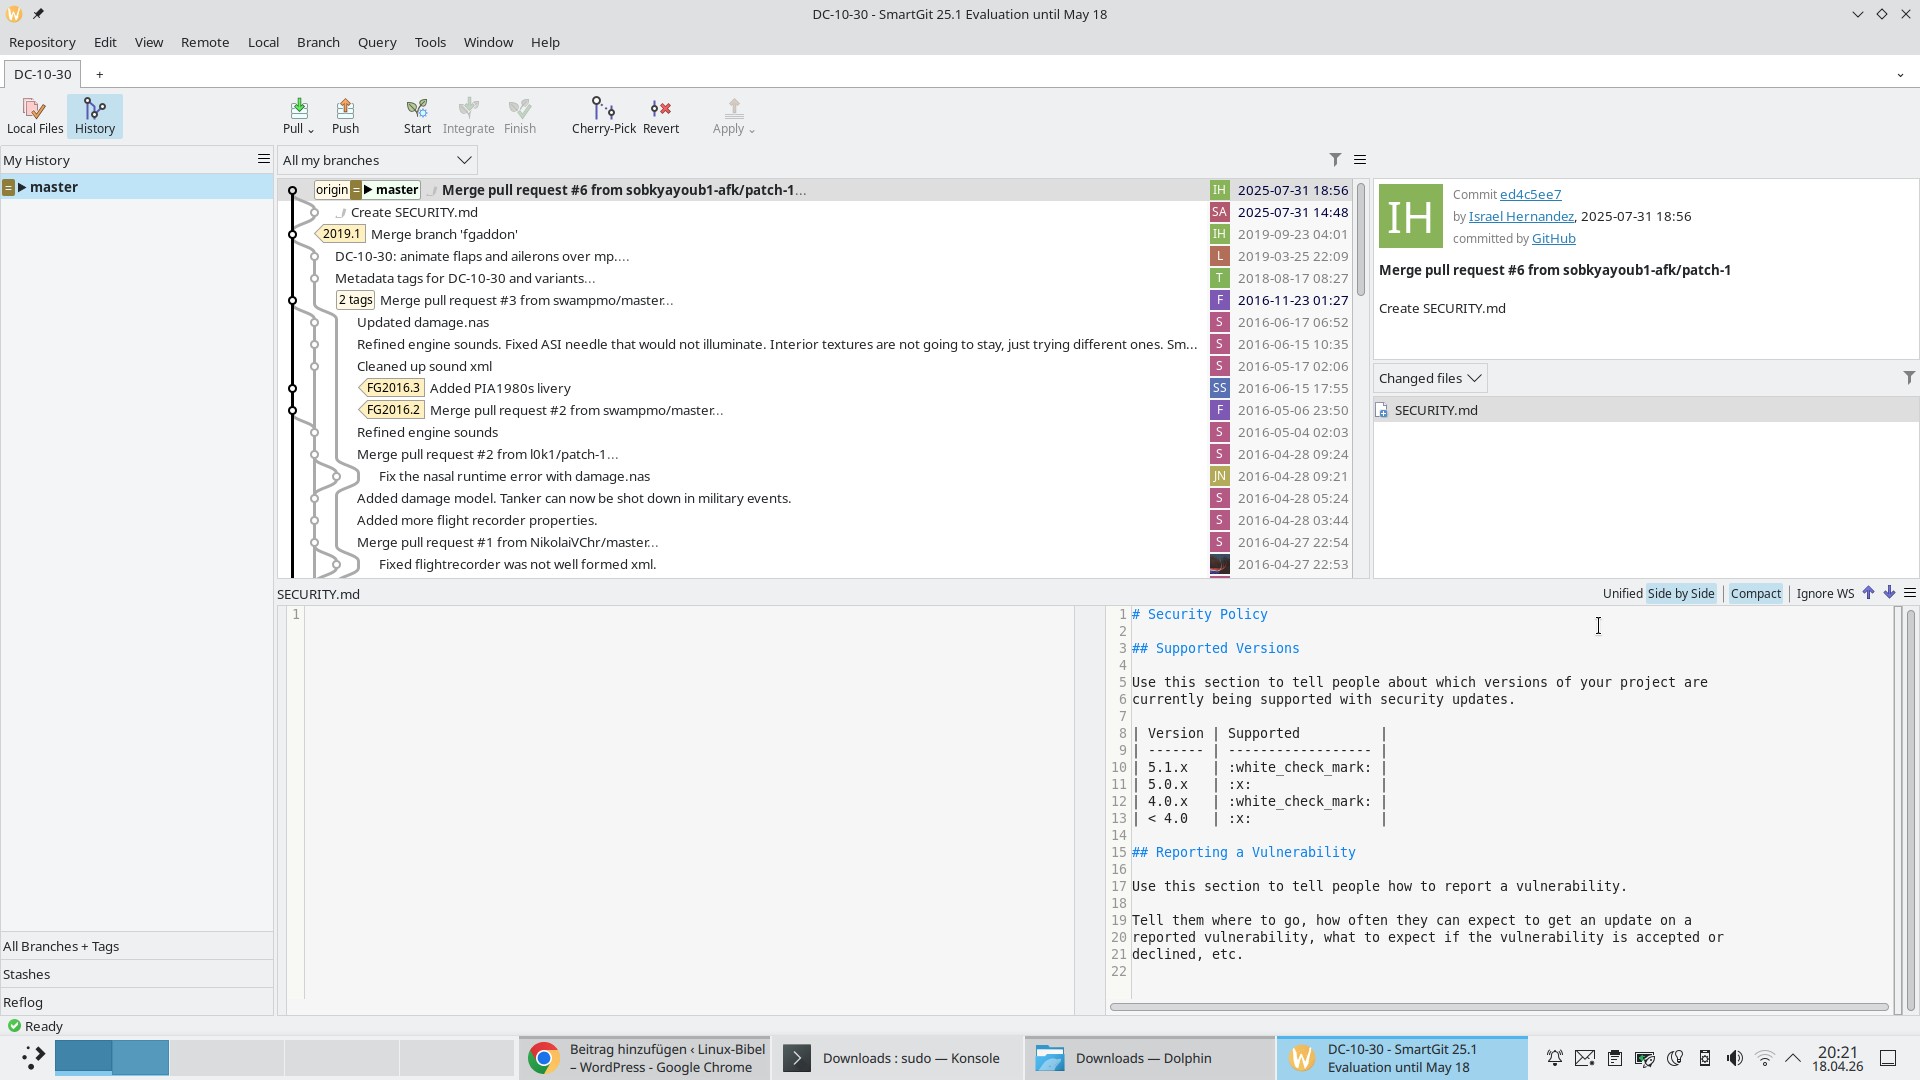Open the All my branches dropdown
1920x1080 pixels.
tap(376, 160)
